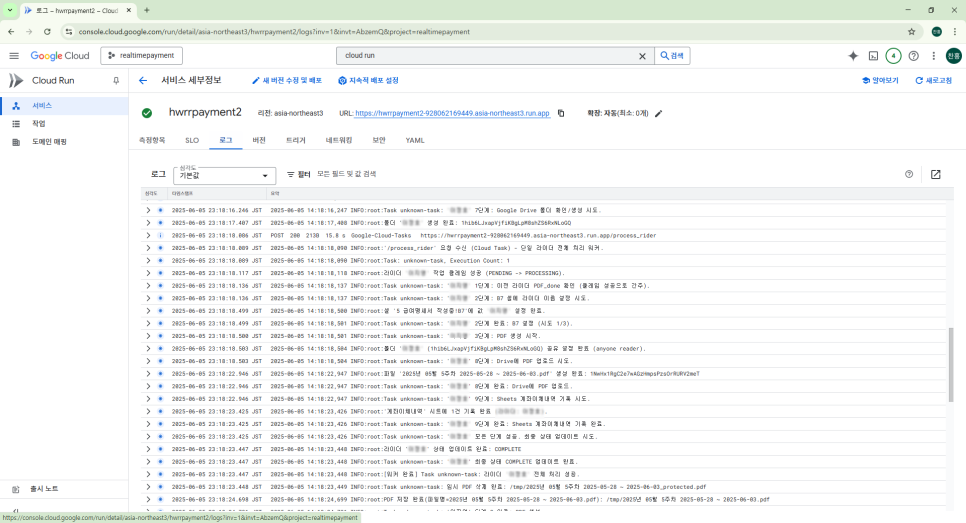Viewport: 966px width, 523px height.
Task: Open the help question mark icon in header
Action: 914,56
